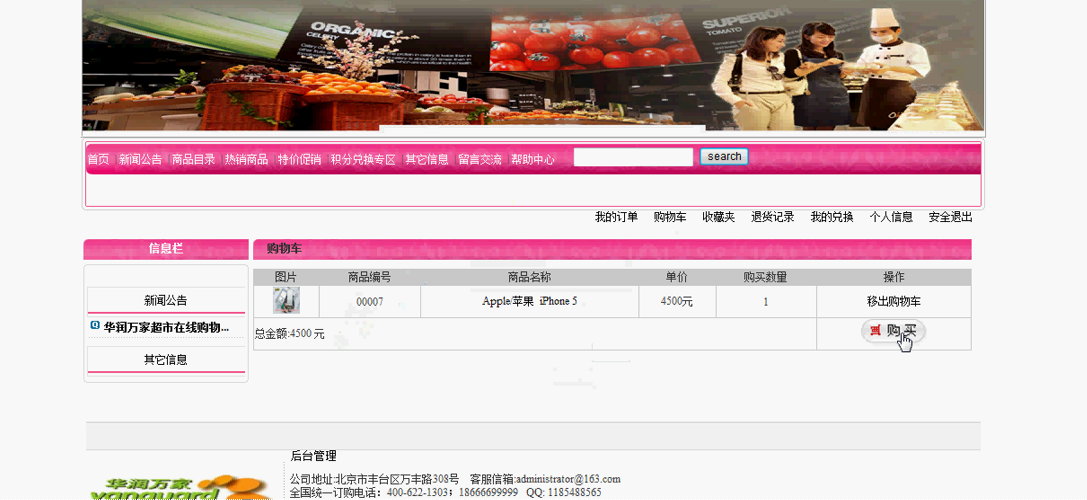Screen dimensions: 1087x500
Task: Remove item via 移出购物车
Action: 894,302
